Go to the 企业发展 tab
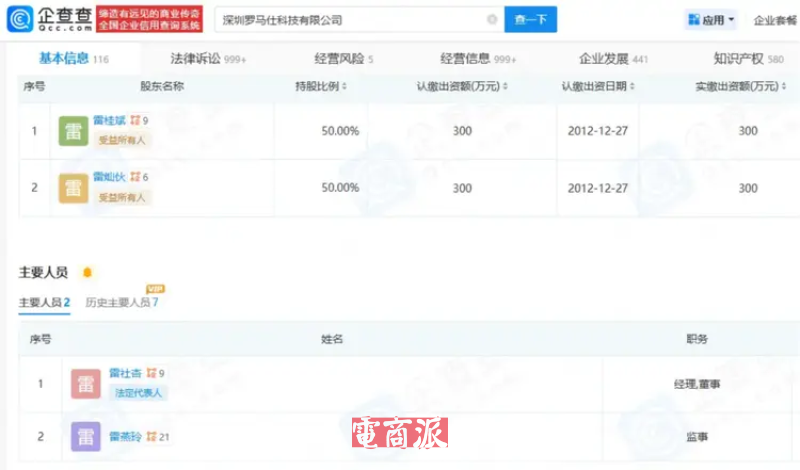Image resolution: width=800 pixels, height=470 pixels. click(x=613, y=59)
